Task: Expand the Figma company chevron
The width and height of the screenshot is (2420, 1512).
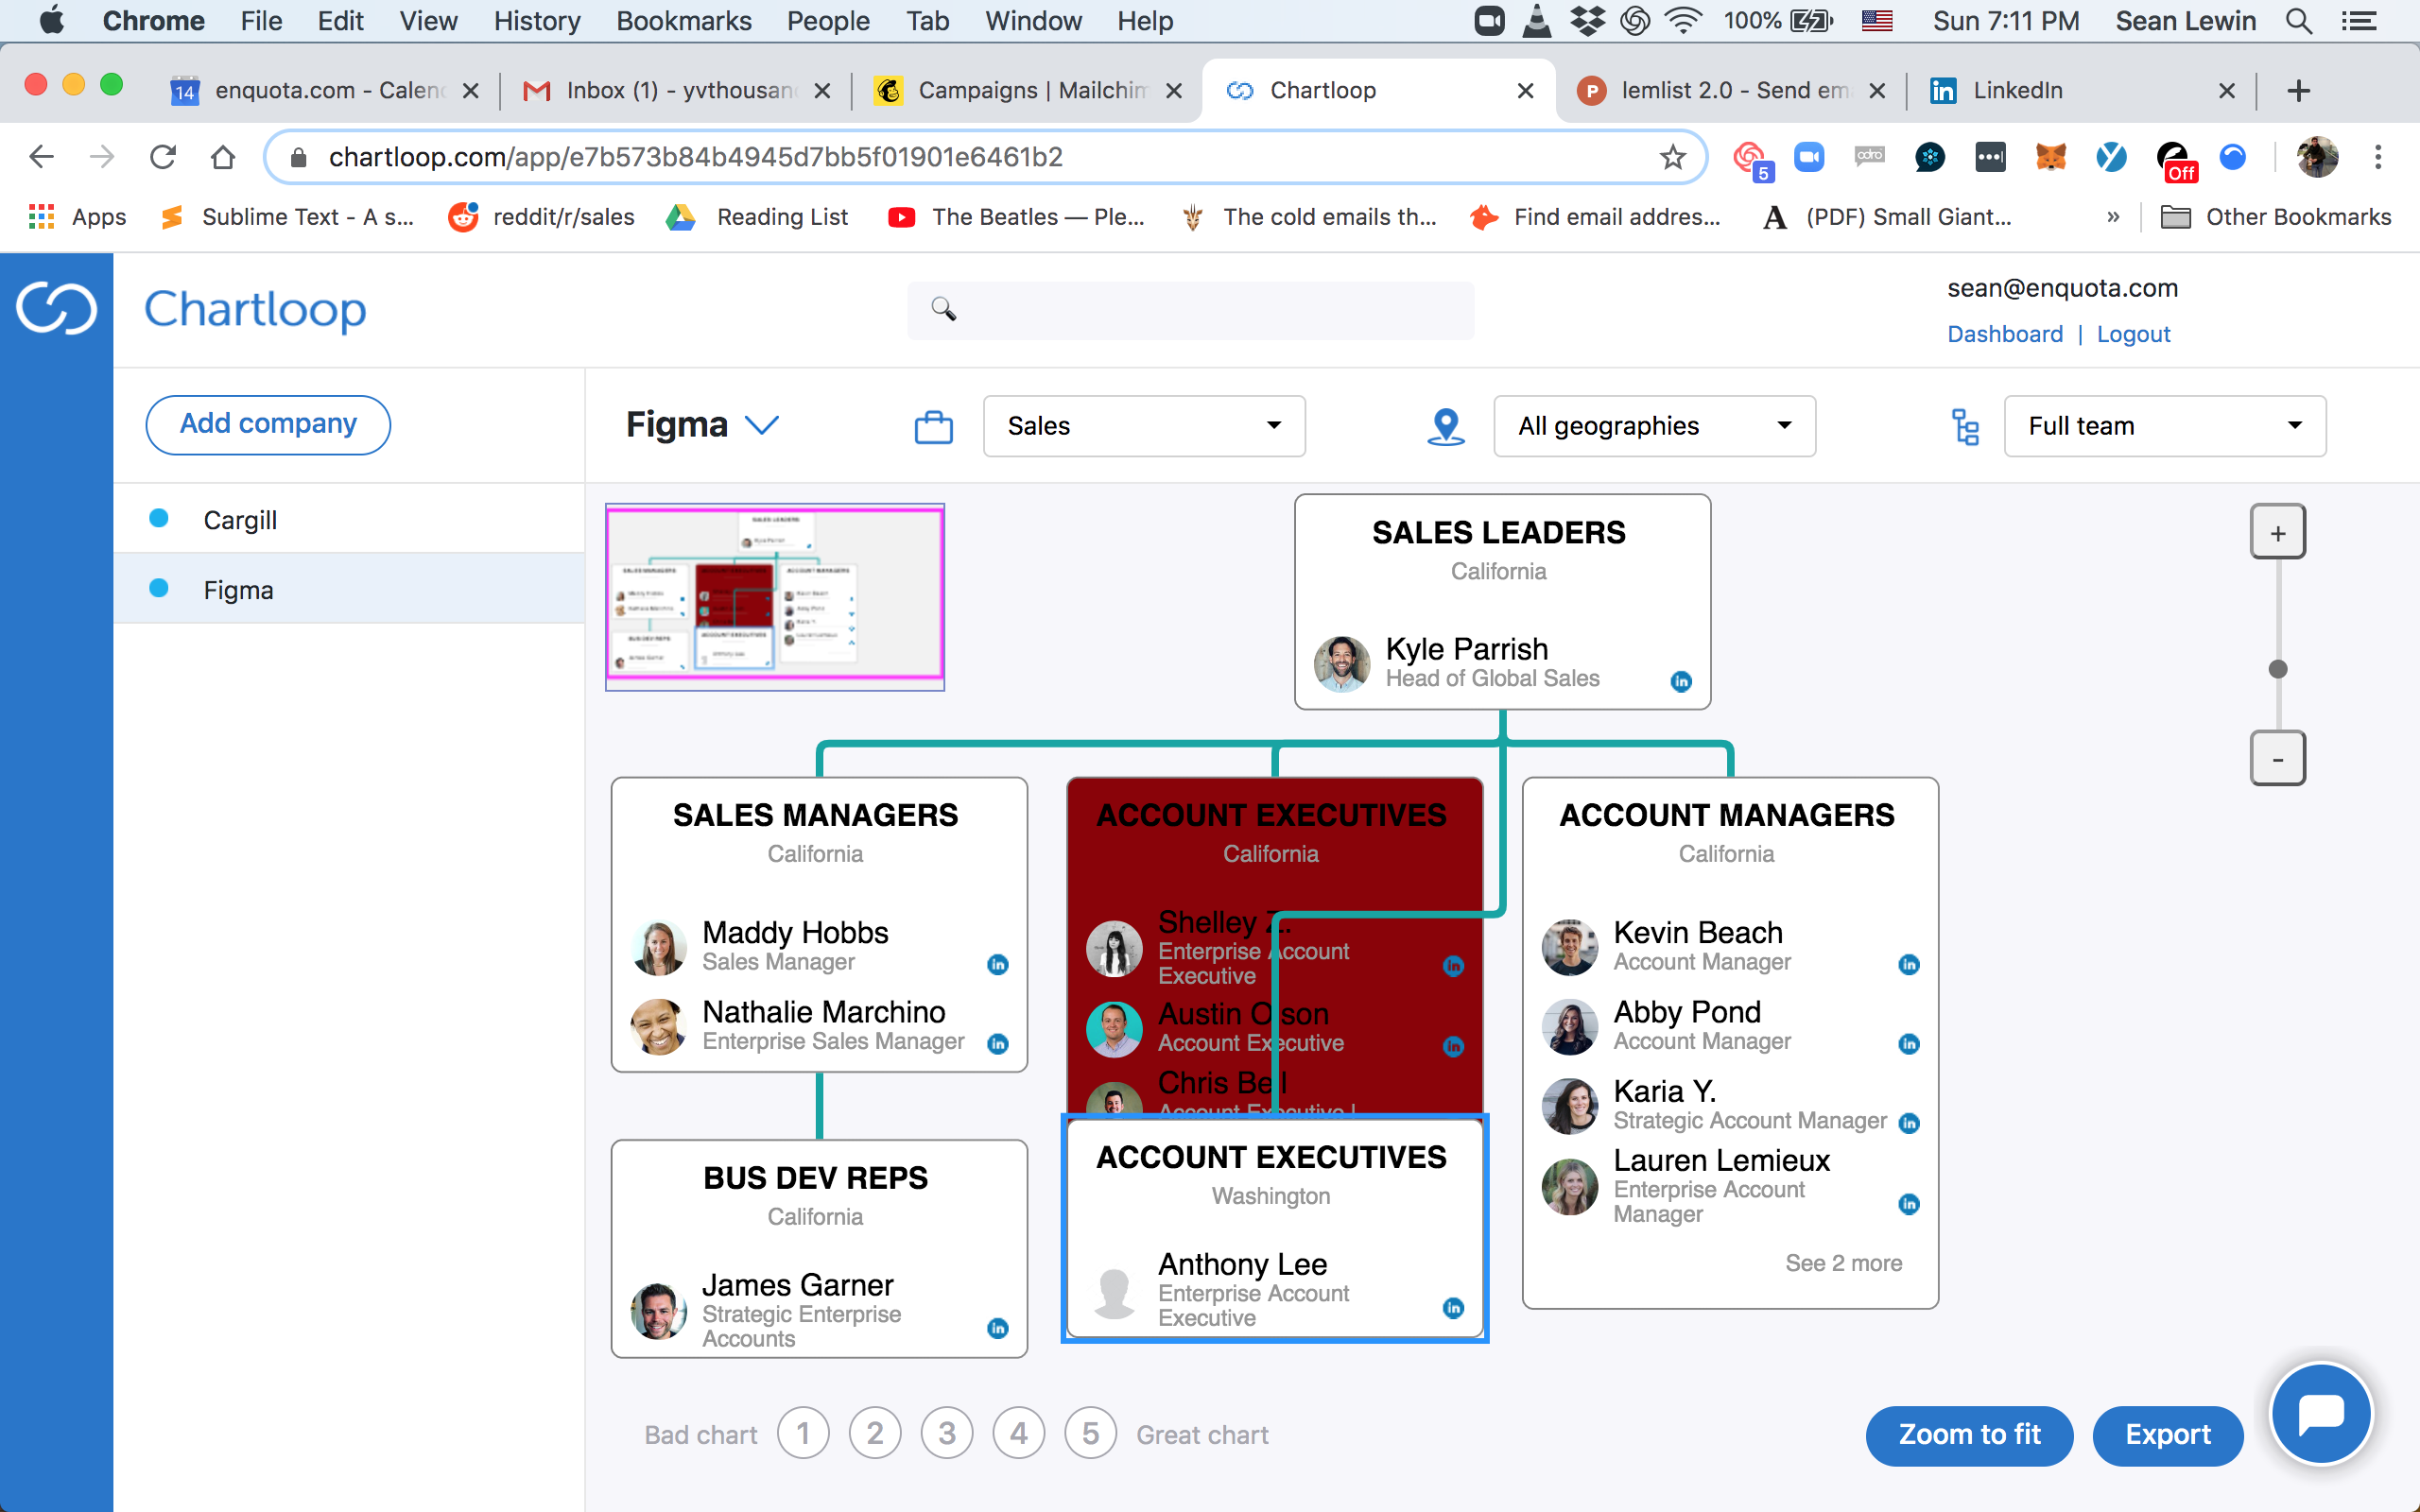Action: (x=762, y=426)
